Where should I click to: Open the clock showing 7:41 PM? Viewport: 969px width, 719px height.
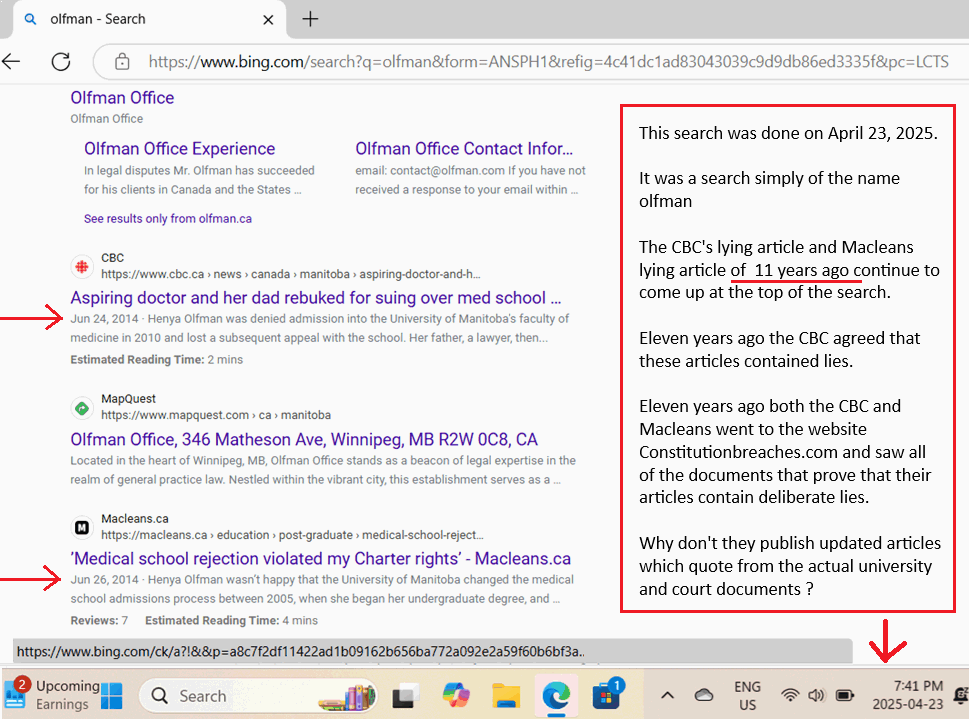coord(908,695)
